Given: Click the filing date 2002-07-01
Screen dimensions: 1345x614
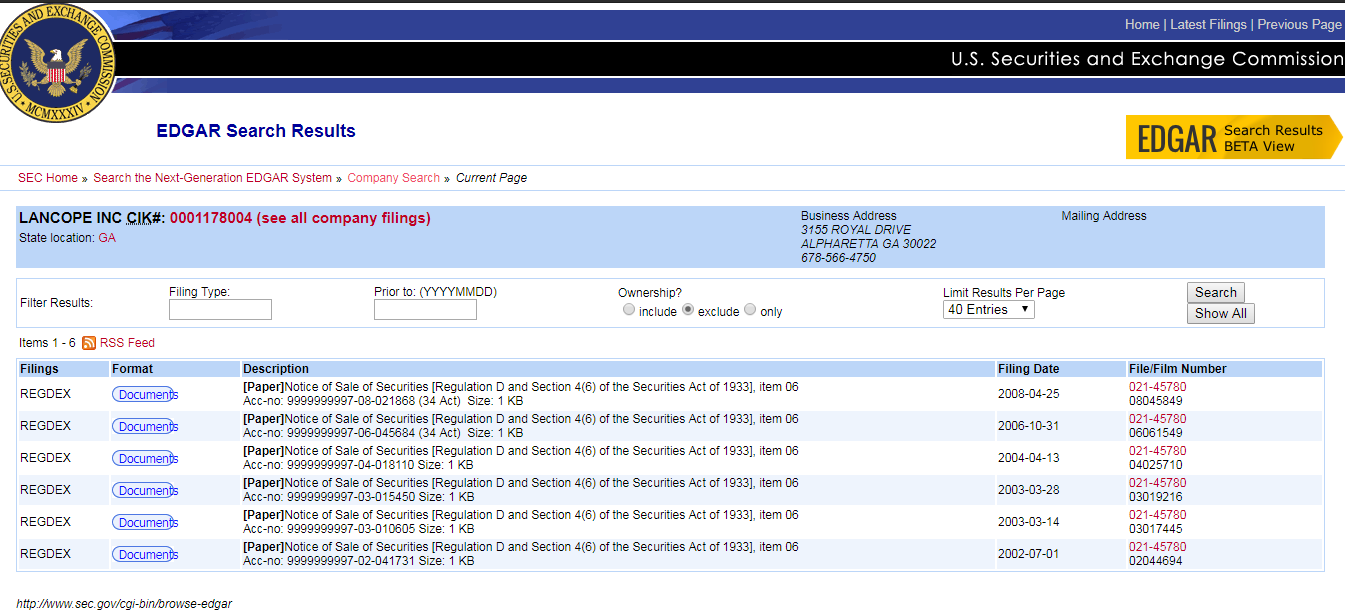Looking at the screenshot, I should pyautogui.click(x=1028, y=554).
